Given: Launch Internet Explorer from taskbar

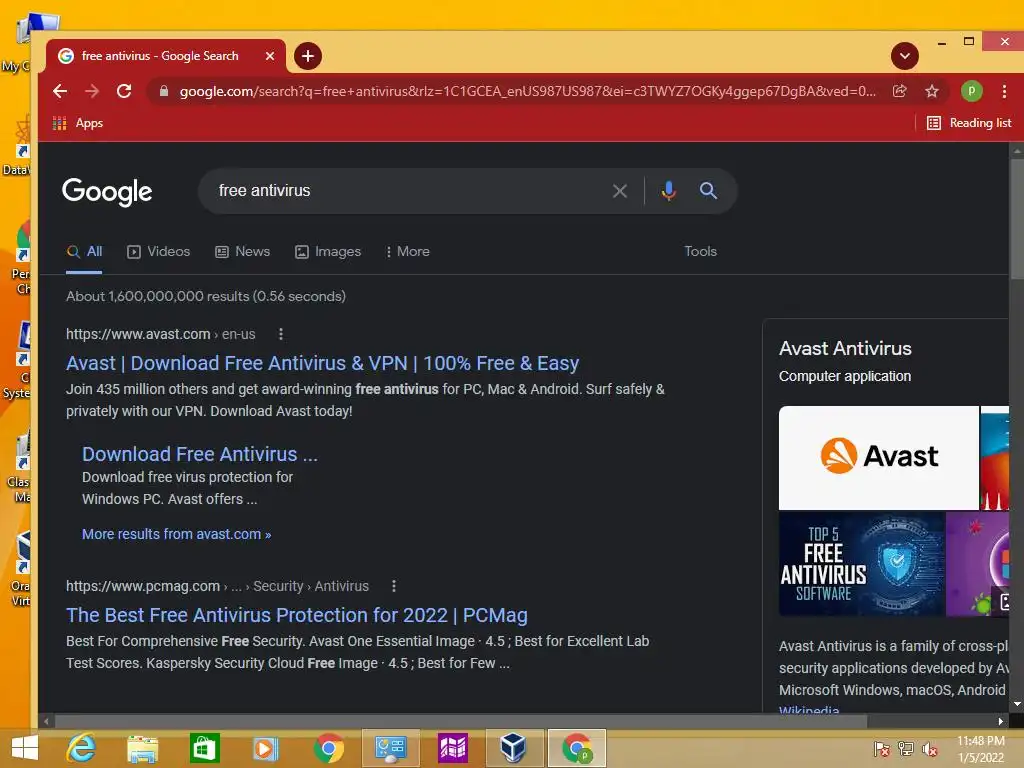Looking at the screenshot, I should (82, 748).
